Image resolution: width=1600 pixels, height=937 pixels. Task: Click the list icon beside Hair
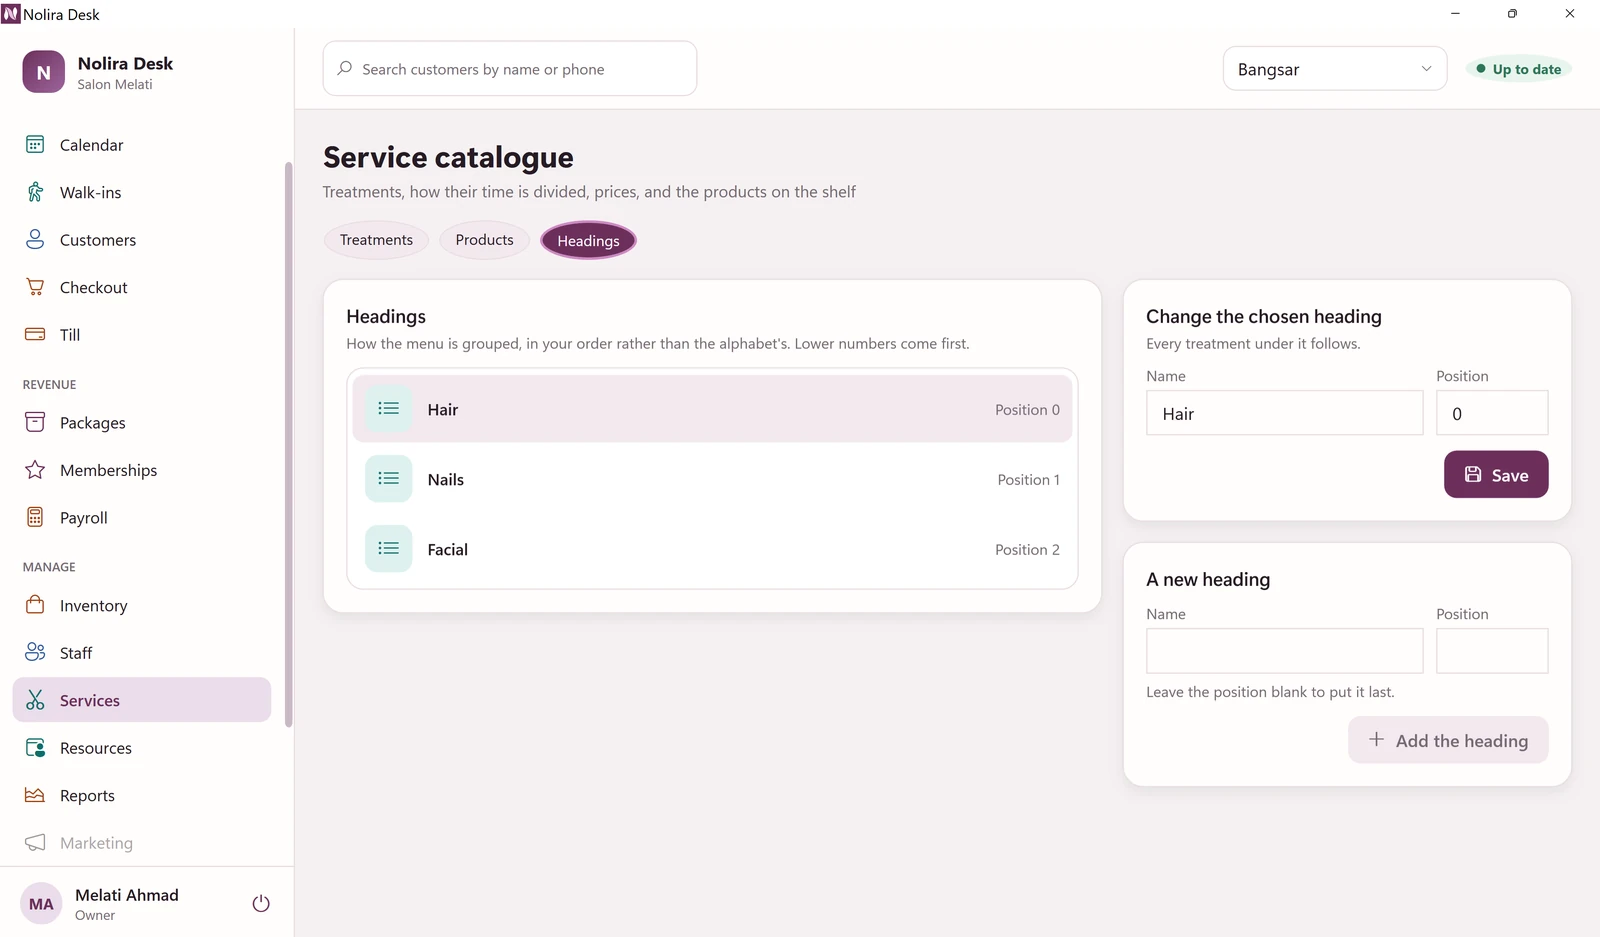point(388,409)
